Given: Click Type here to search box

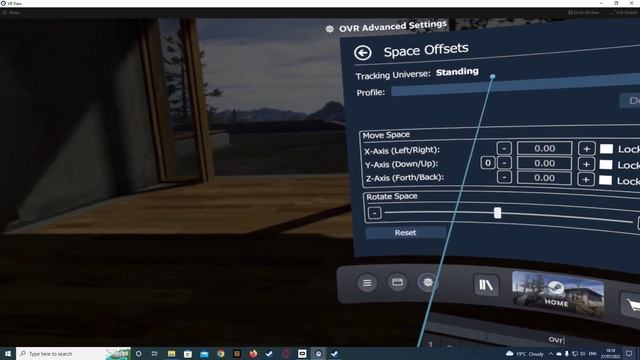Looking at the screenshot, I should [x=73, y=353].
